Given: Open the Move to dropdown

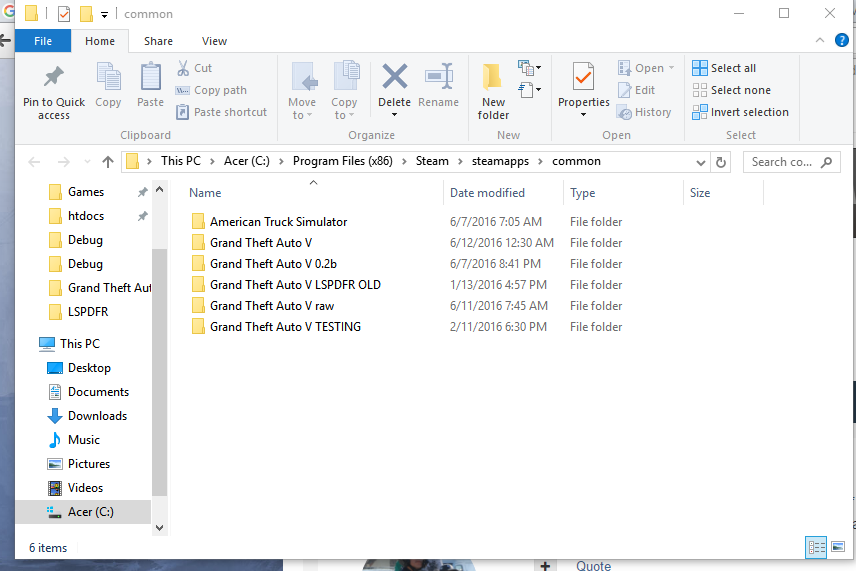Looking at the screenshot, I should click(302, 91).
